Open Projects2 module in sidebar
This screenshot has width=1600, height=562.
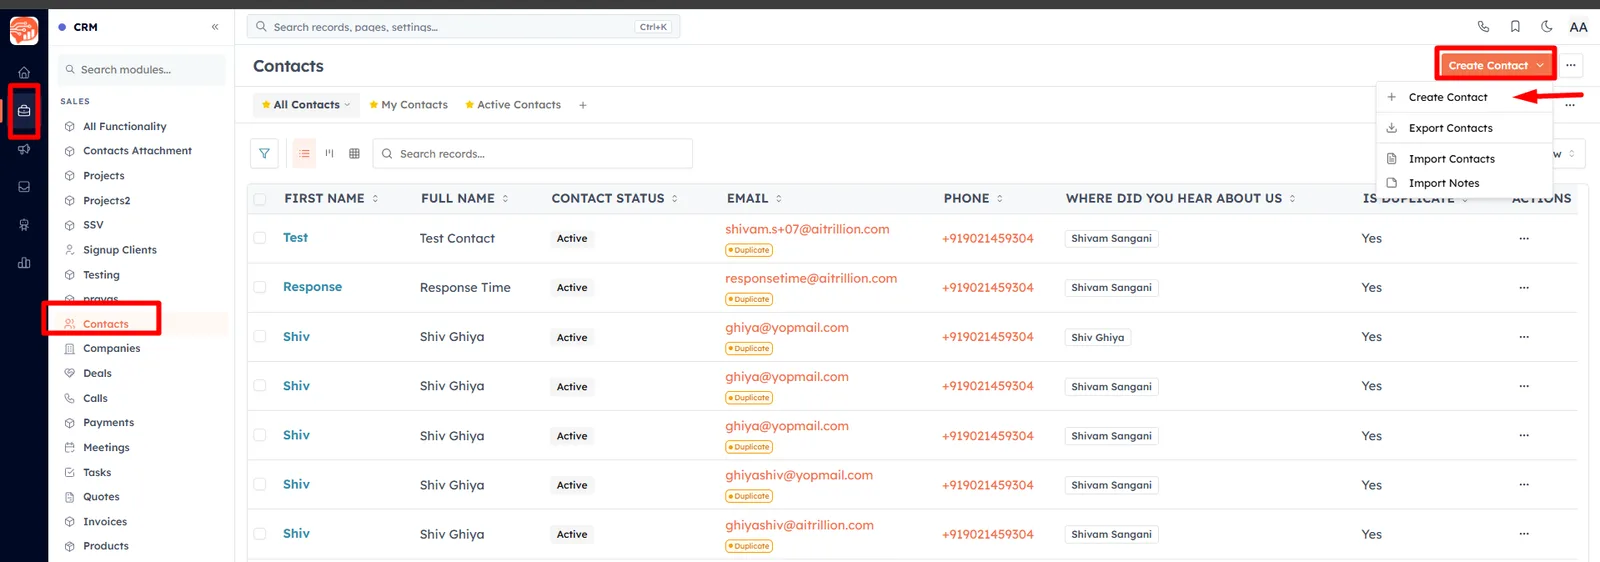coord(107,201)
